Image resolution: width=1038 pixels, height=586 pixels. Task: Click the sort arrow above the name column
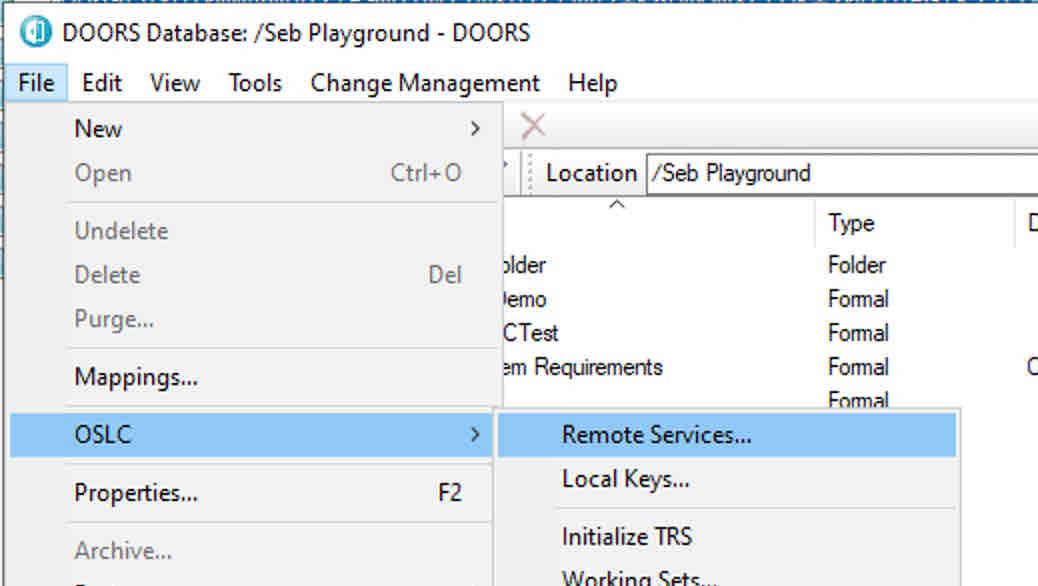[616, 204]
